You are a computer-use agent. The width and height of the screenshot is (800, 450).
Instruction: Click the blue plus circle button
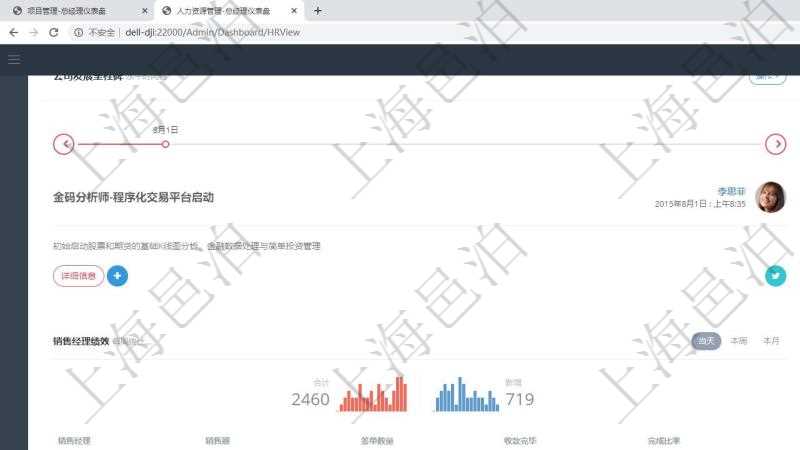(x=117, y=275)
